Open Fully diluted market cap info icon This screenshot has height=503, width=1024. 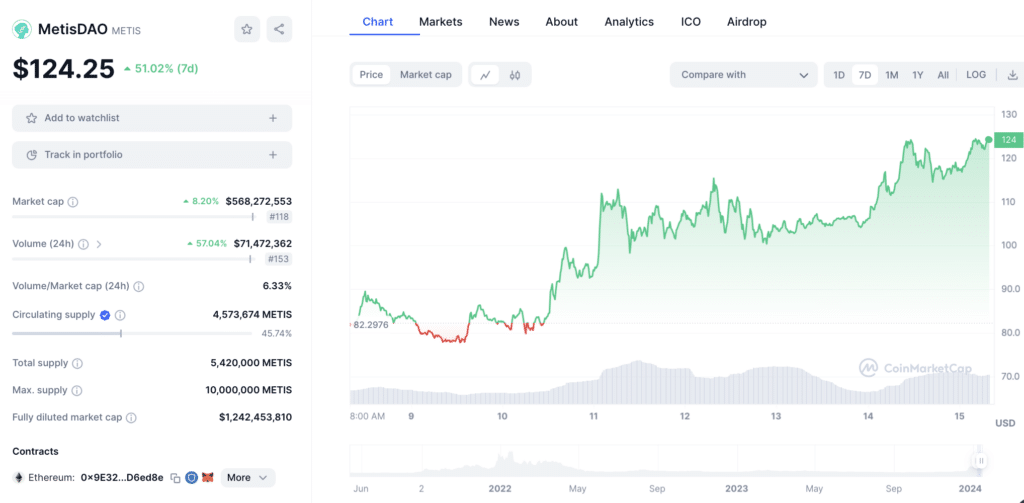(x=131, y=417)
